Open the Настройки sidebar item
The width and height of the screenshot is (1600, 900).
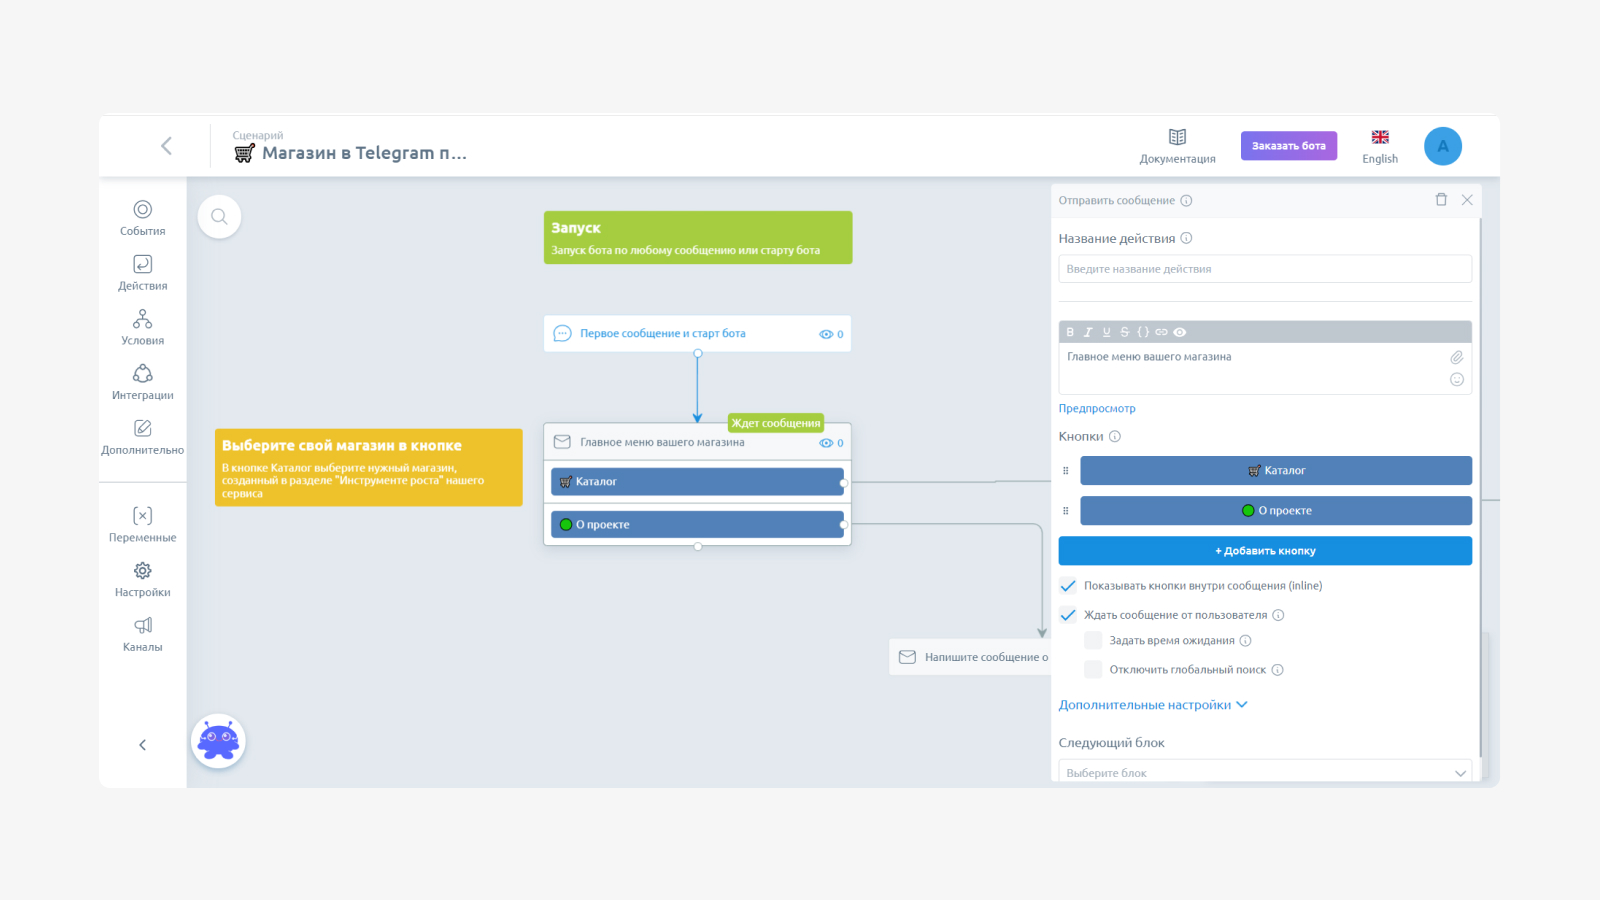click(x=143, y=579)
